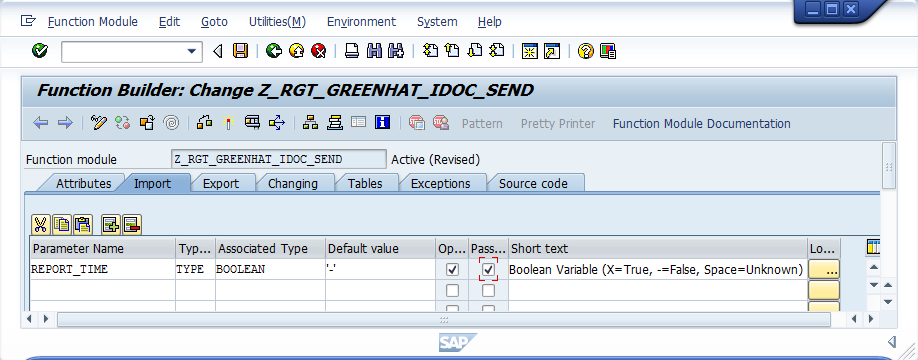
Task: Open the Help menu
Action: (x=489, y=22)
